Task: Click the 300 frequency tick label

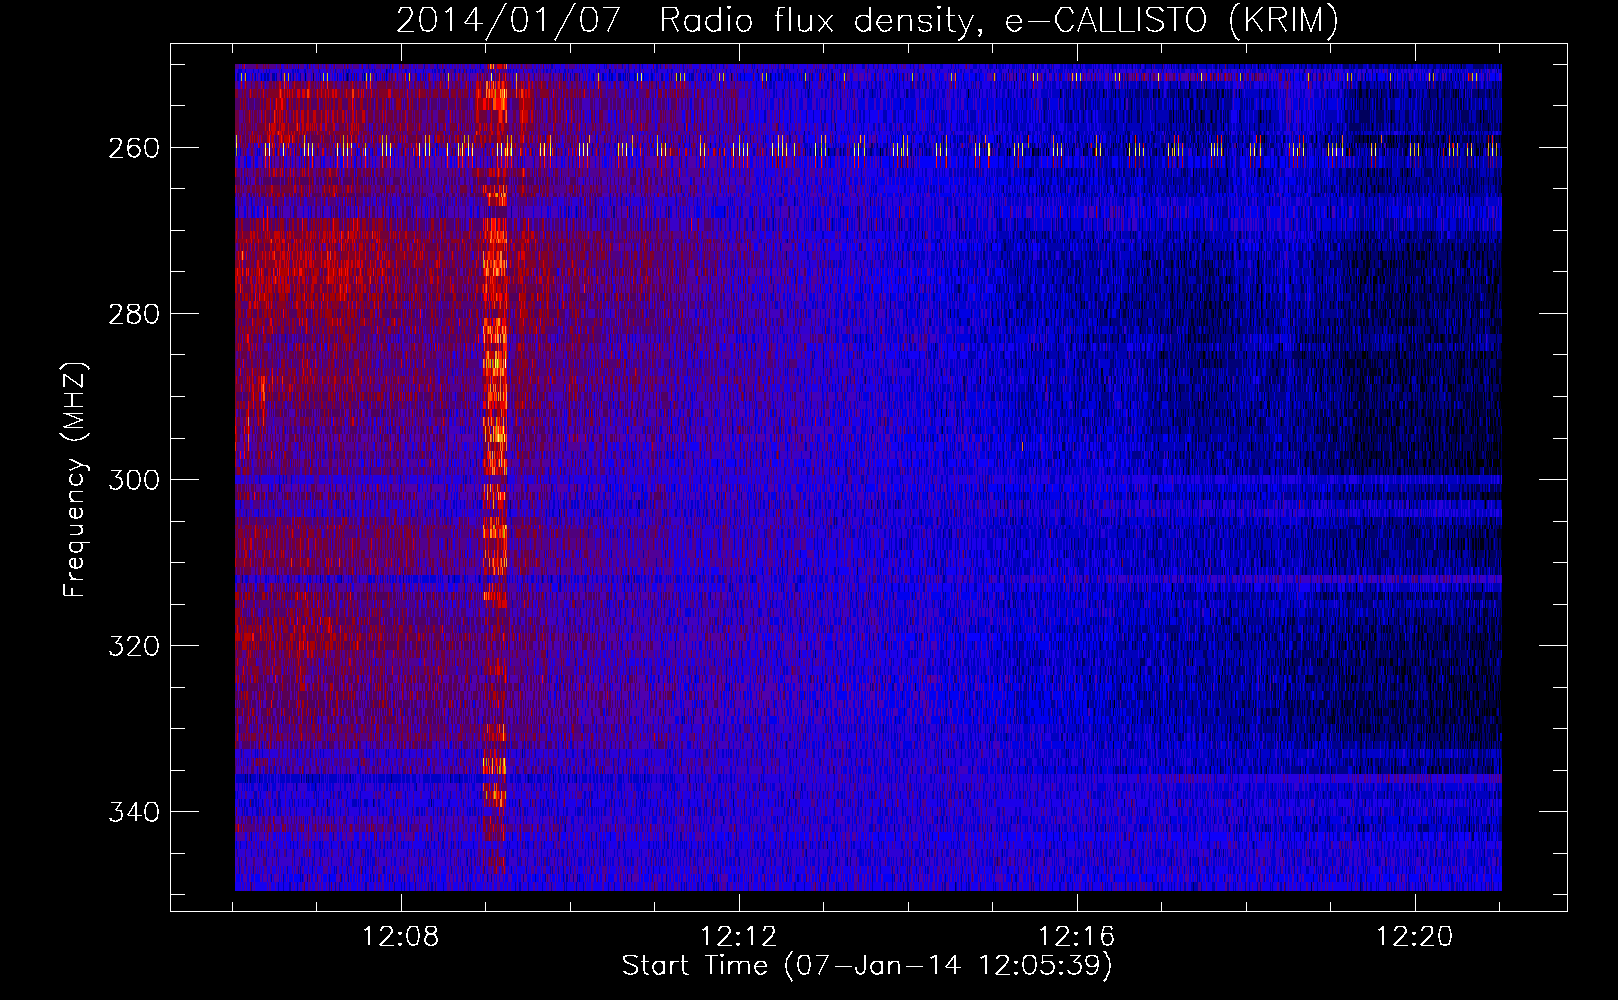Action: coord(133,480)
